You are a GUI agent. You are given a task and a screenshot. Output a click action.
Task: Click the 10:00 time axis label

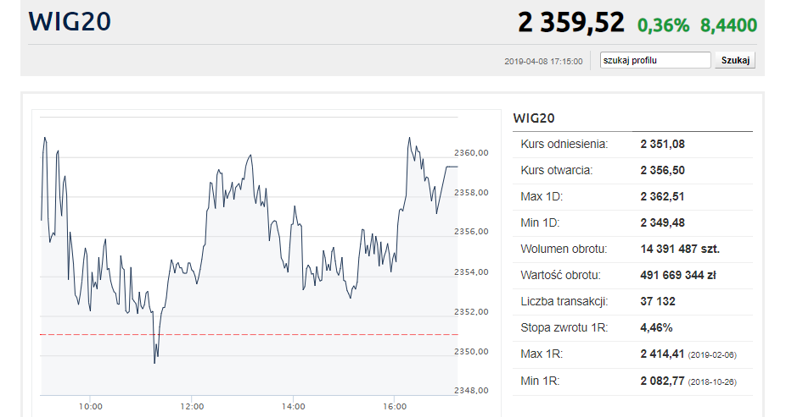[x=90, y=406]
